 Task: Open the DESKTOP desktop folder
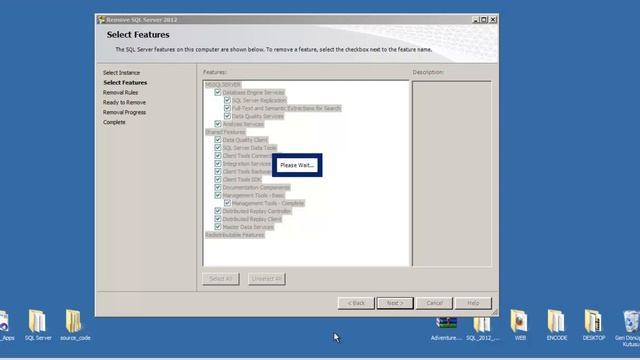coord(594,325)
